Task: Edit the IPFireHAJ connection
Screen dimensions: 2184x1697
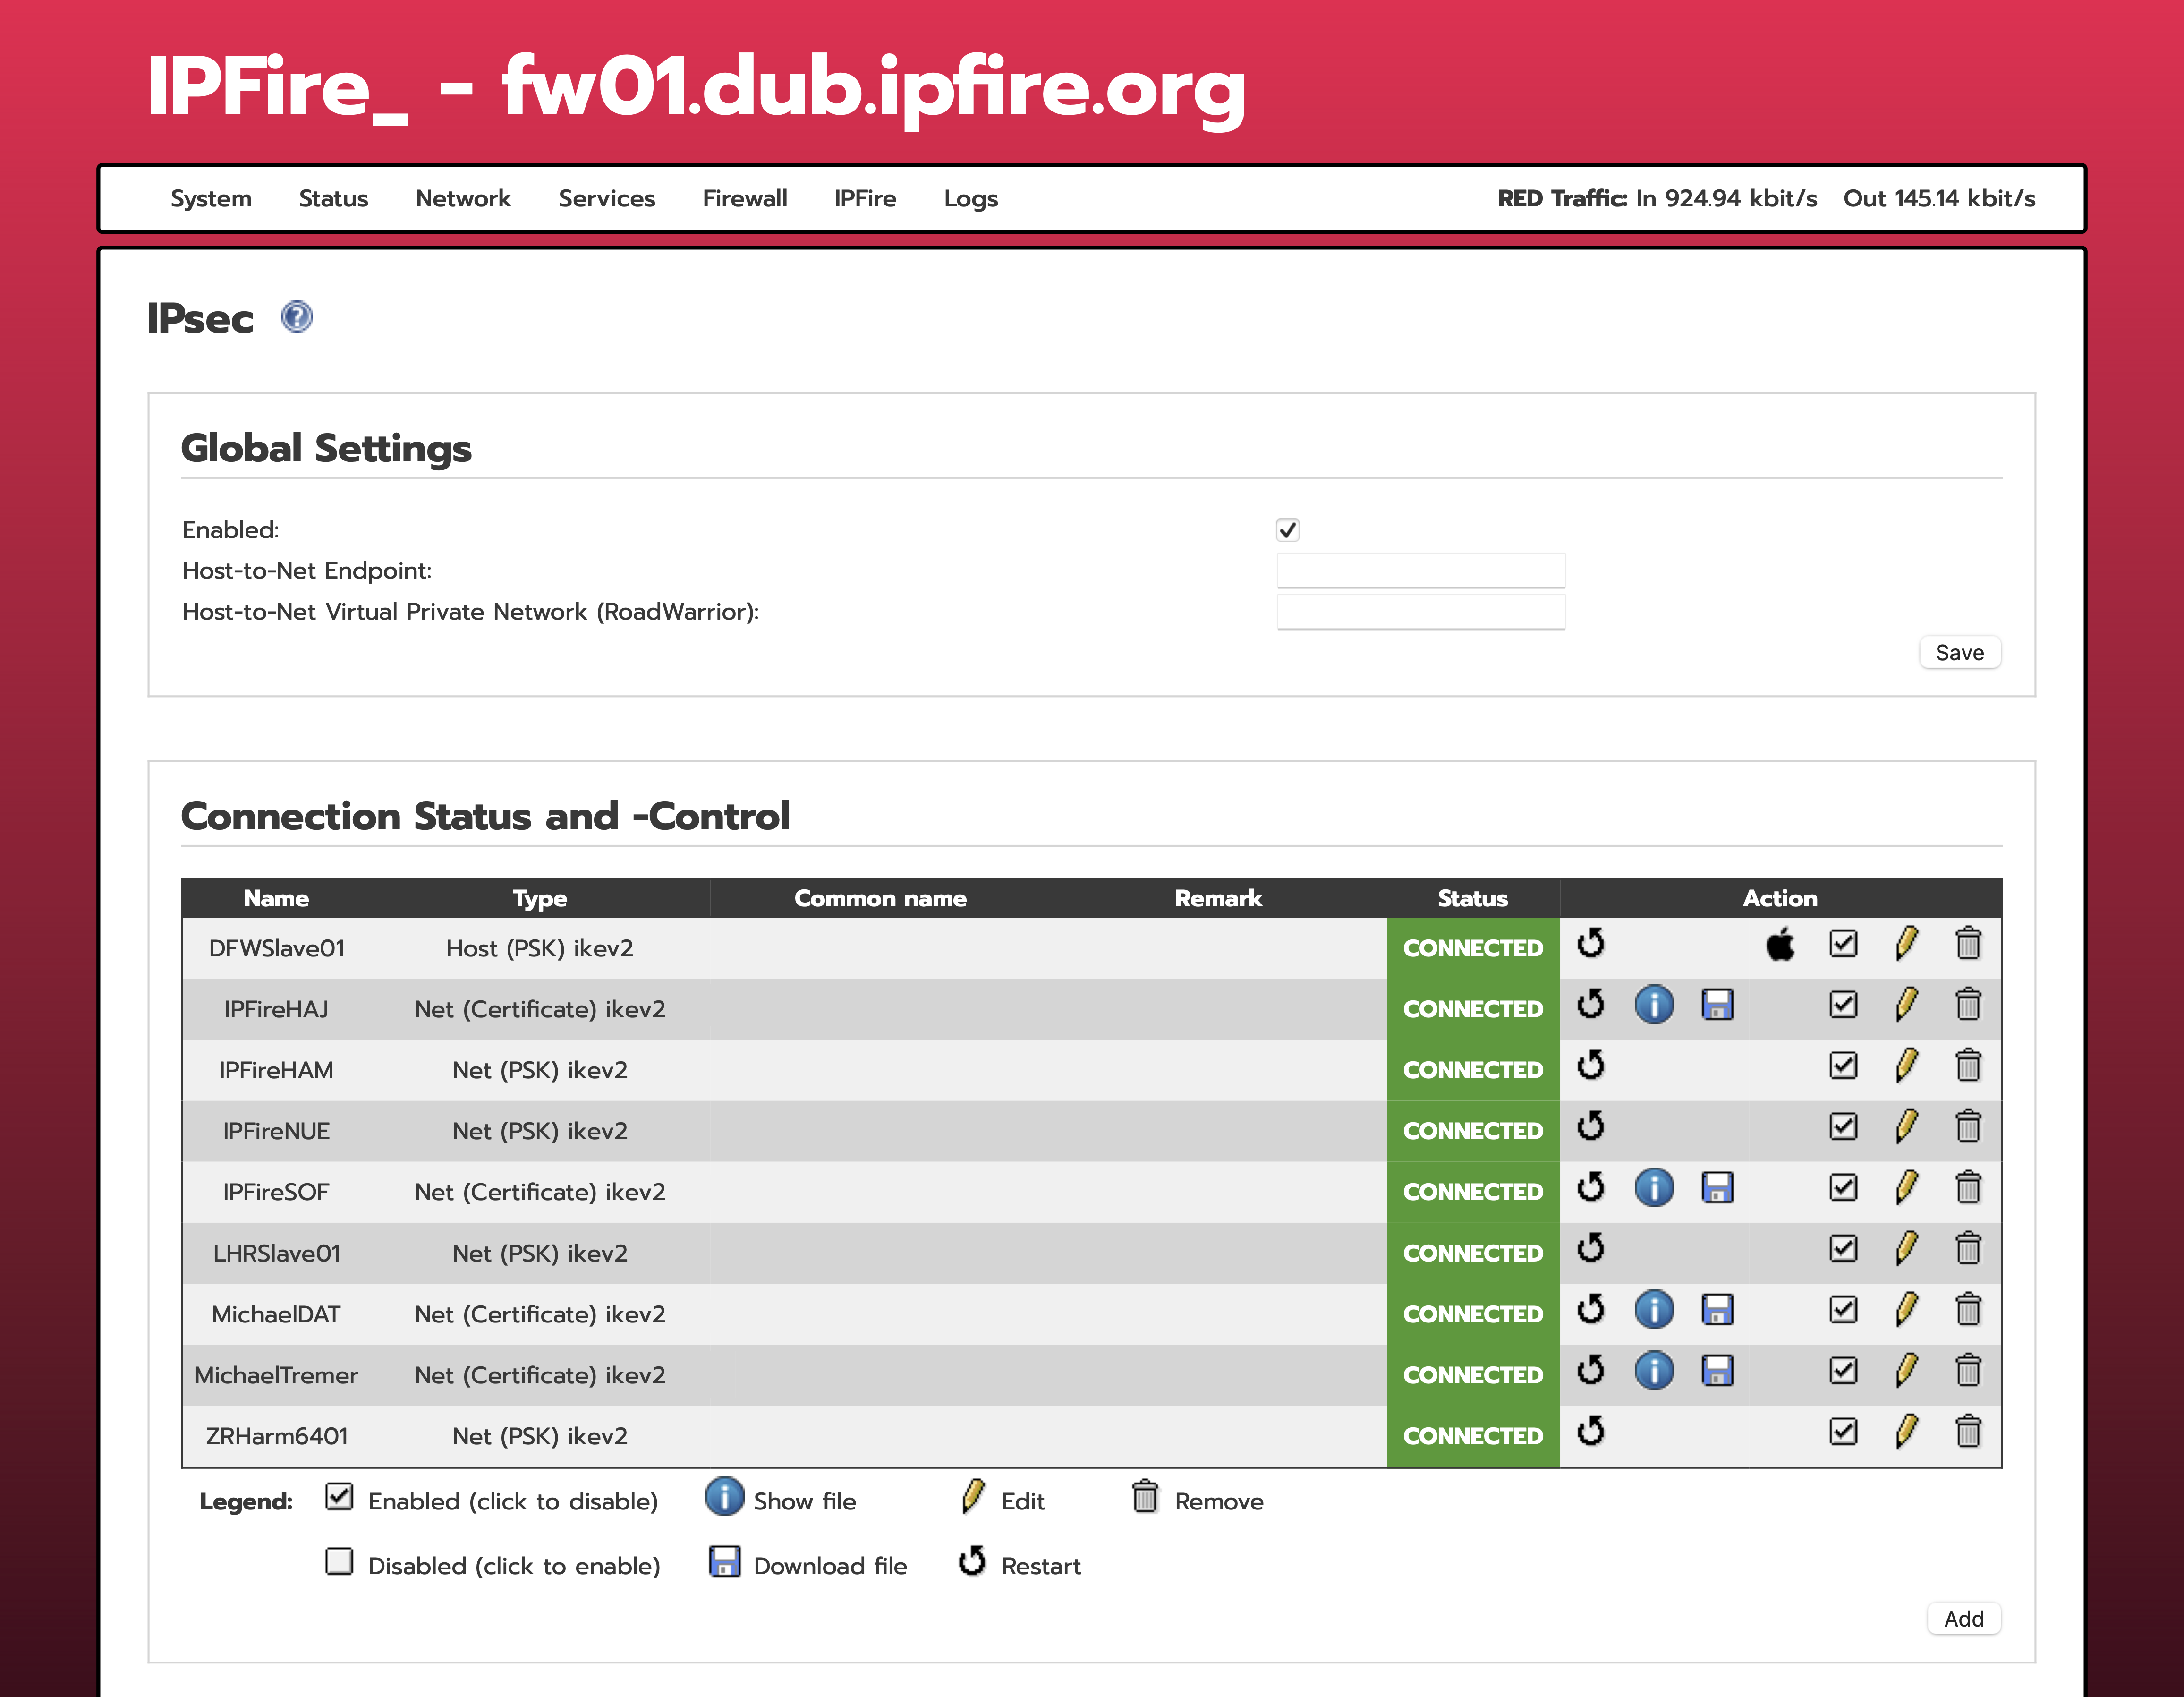Action: (1906, 1004)
